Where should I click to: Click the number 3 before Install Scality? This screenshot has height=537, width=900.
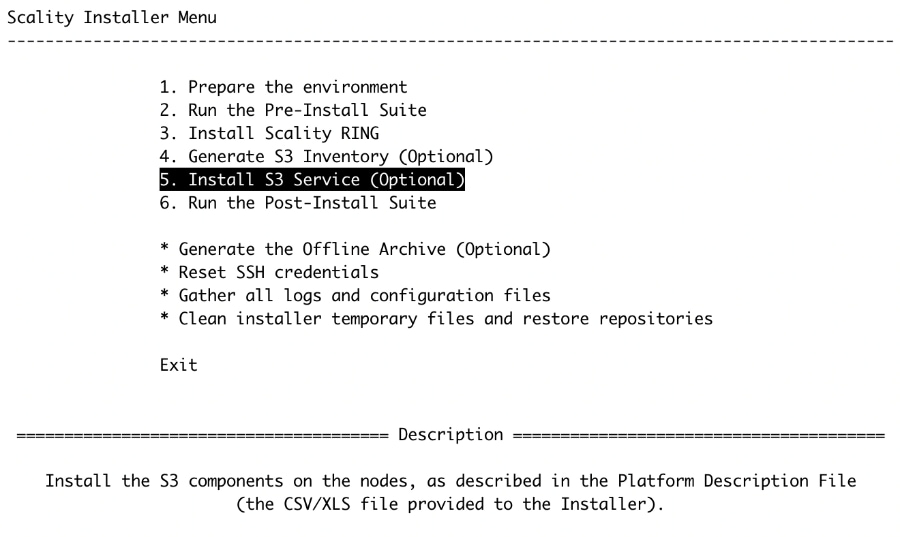click(x=167, y=133)
